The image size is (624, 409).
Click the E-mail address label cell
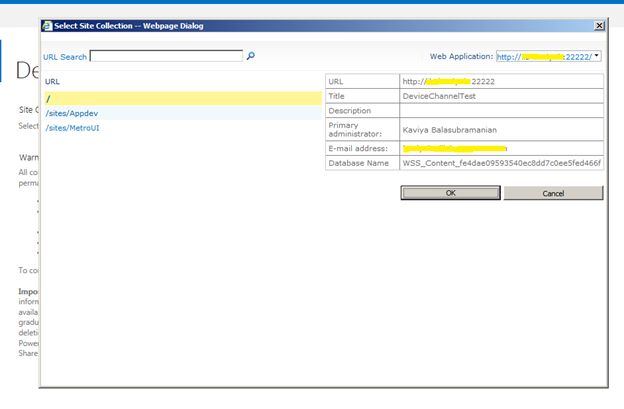coord(362,148)
